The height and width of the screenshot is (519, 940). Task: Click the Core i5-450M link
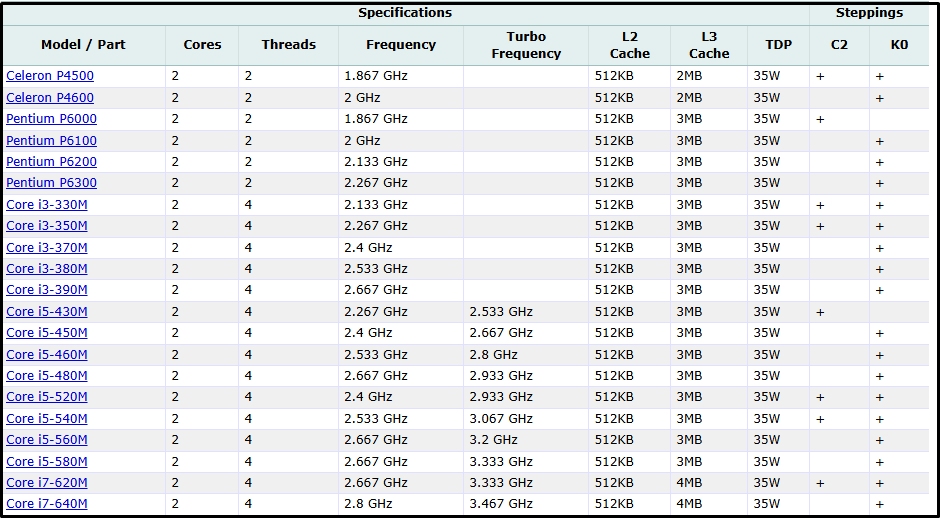(47, 333)
